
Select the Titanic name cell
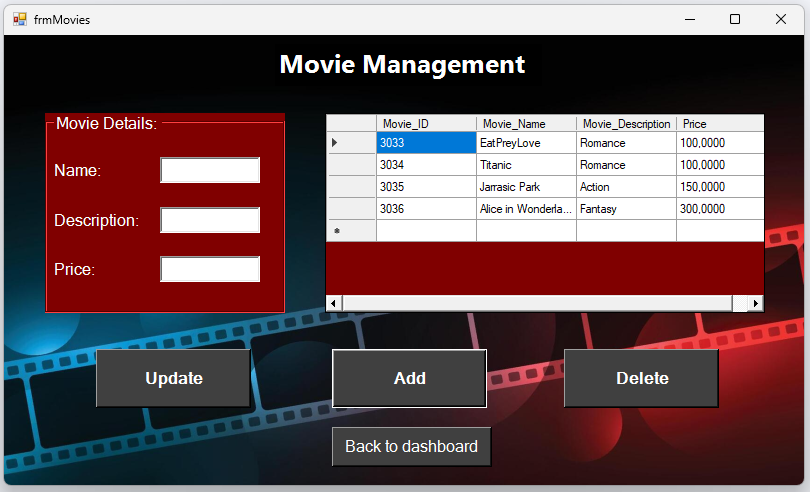click(x=526, y=165)
